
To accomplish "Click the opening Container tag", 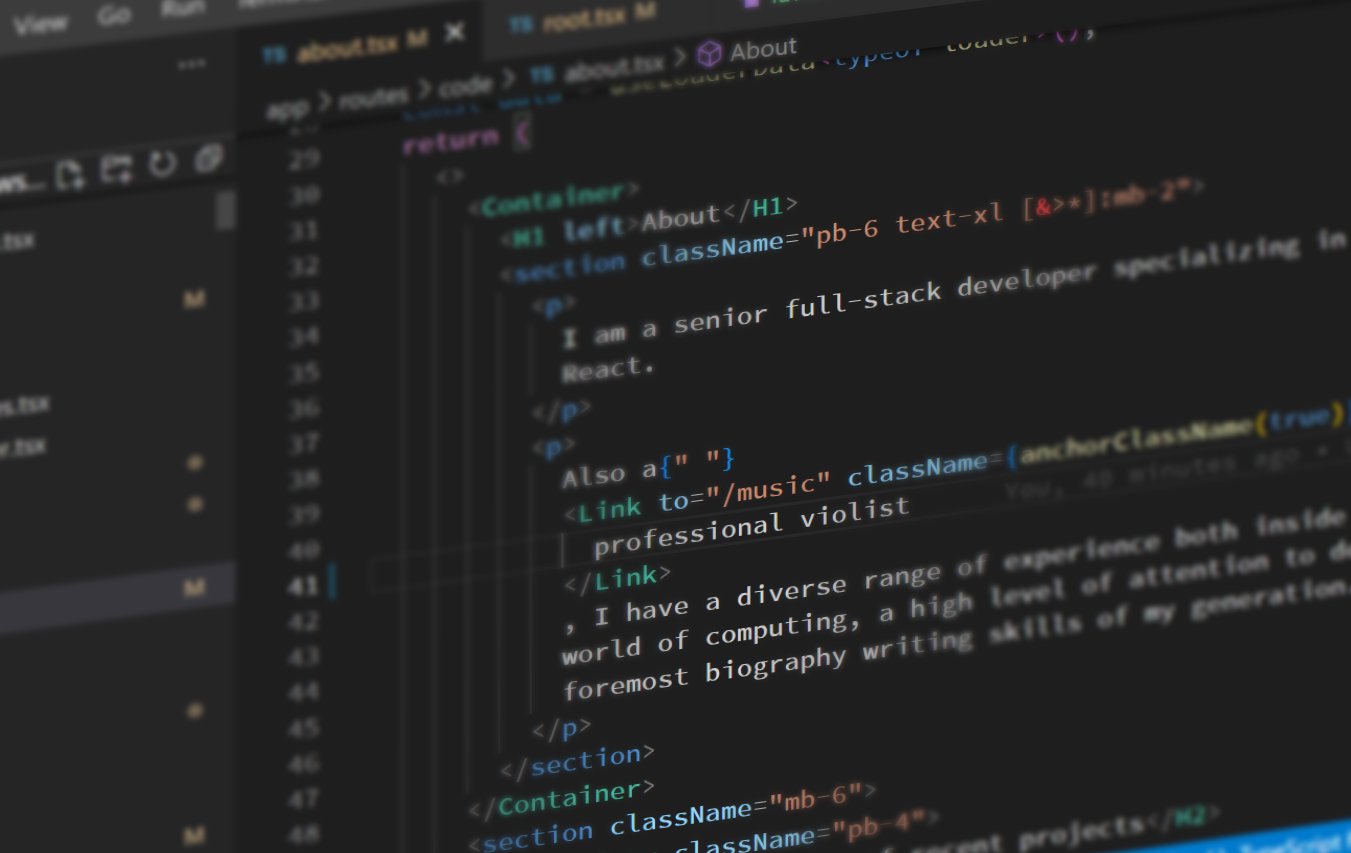I will click(x=554, y=197).
